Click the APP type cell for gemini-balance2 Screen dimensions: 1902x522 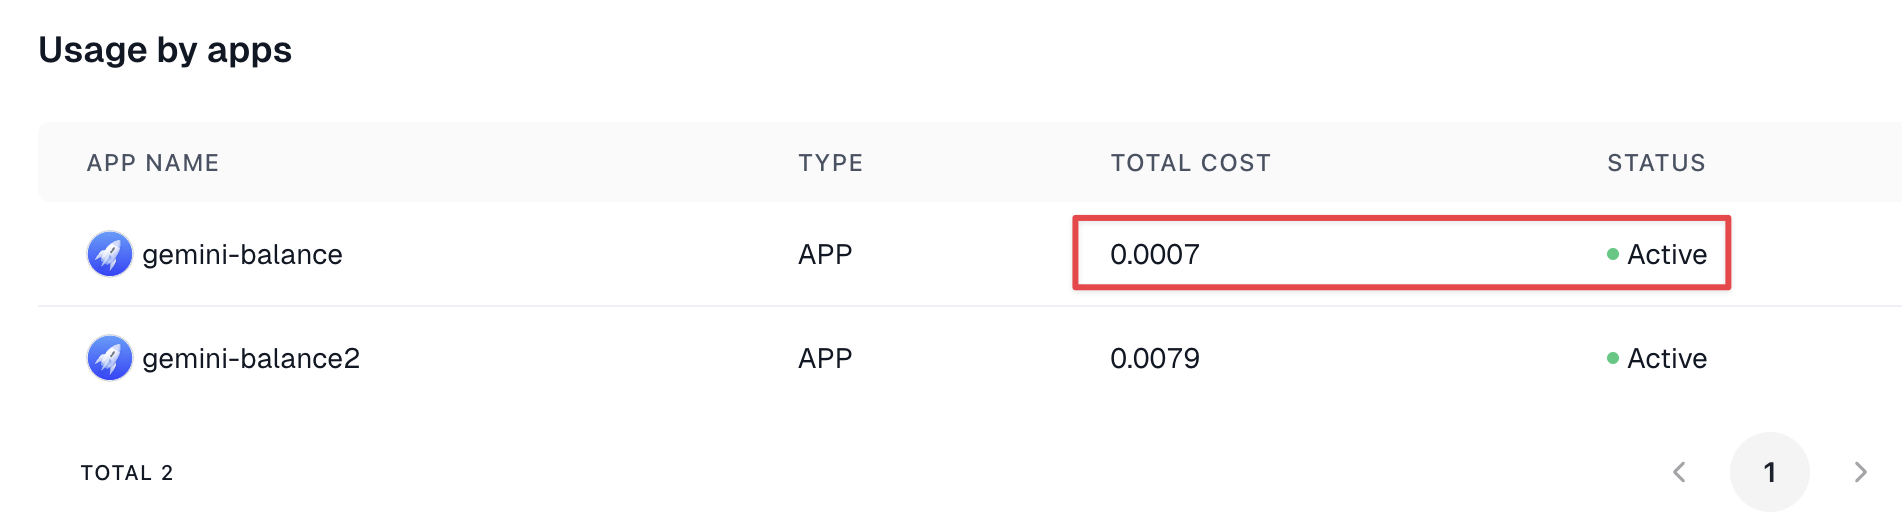(825, 359)
